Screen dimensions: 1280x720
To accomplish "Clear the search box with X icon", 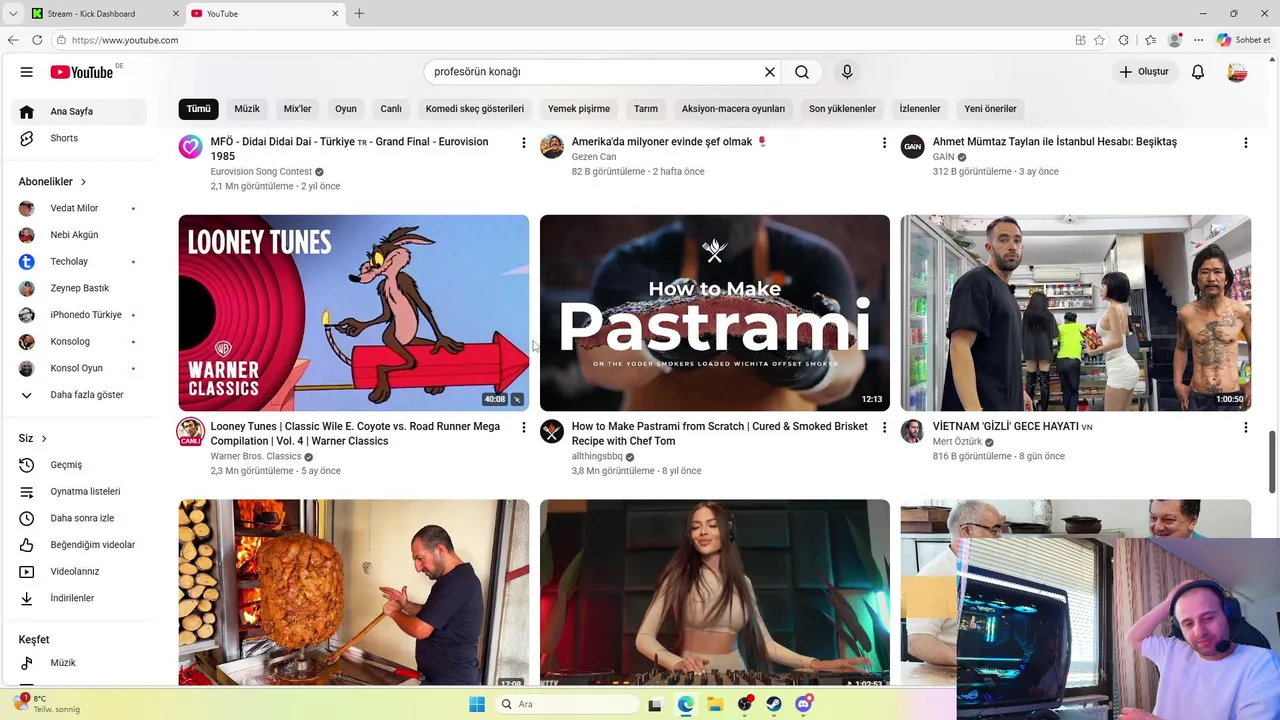I will [770, 72].
